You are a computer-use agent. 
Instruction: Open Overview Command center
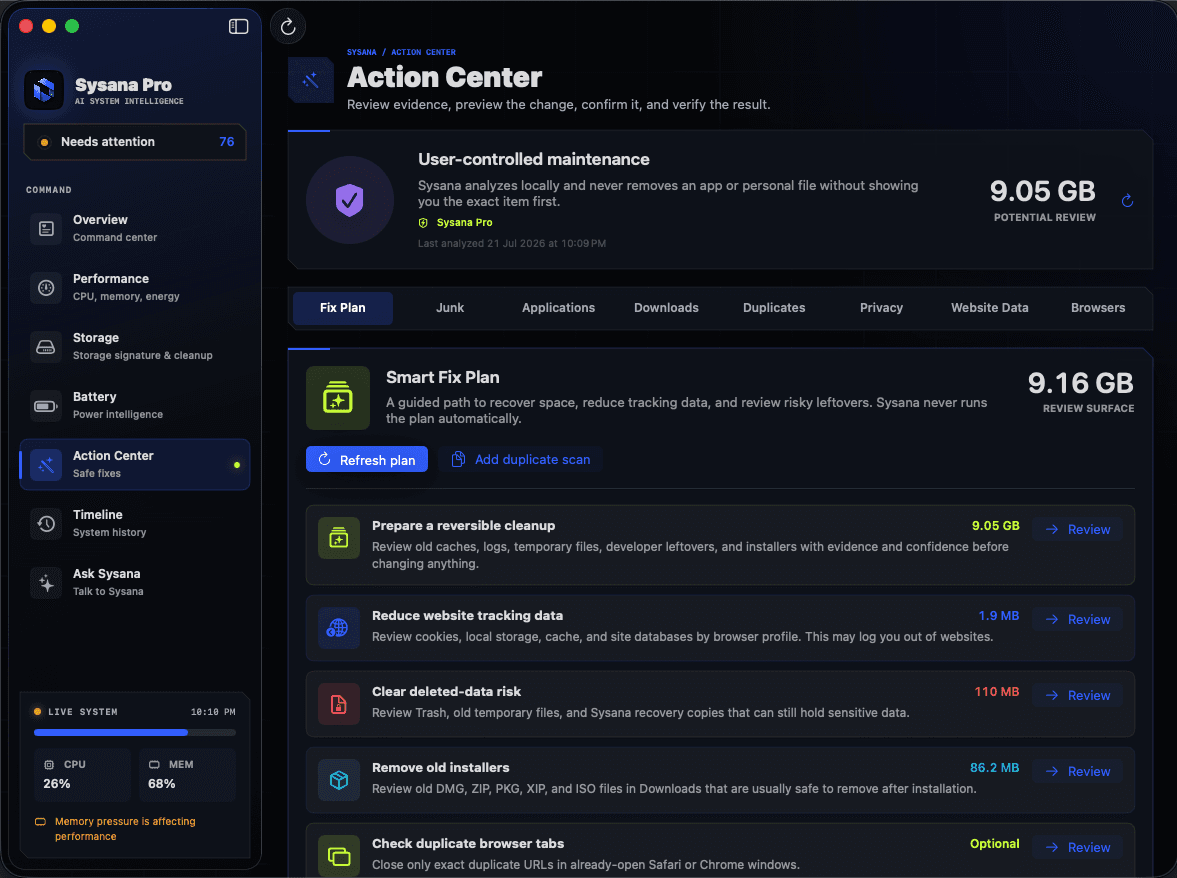135,228
